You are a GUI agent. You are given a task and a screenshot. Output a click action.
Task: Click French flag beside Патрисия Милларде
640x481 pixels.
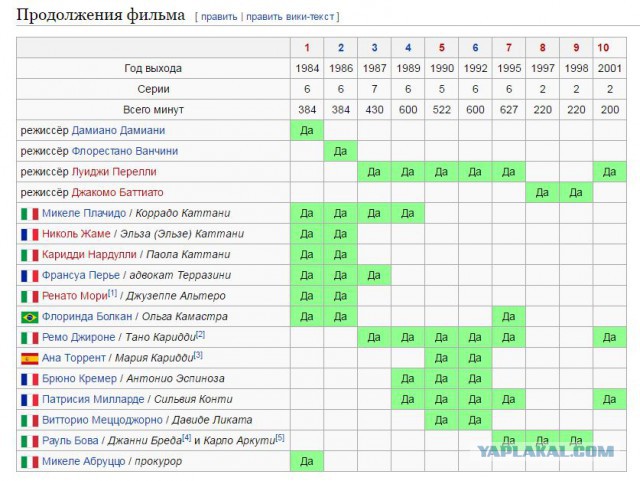click(30, 400)
